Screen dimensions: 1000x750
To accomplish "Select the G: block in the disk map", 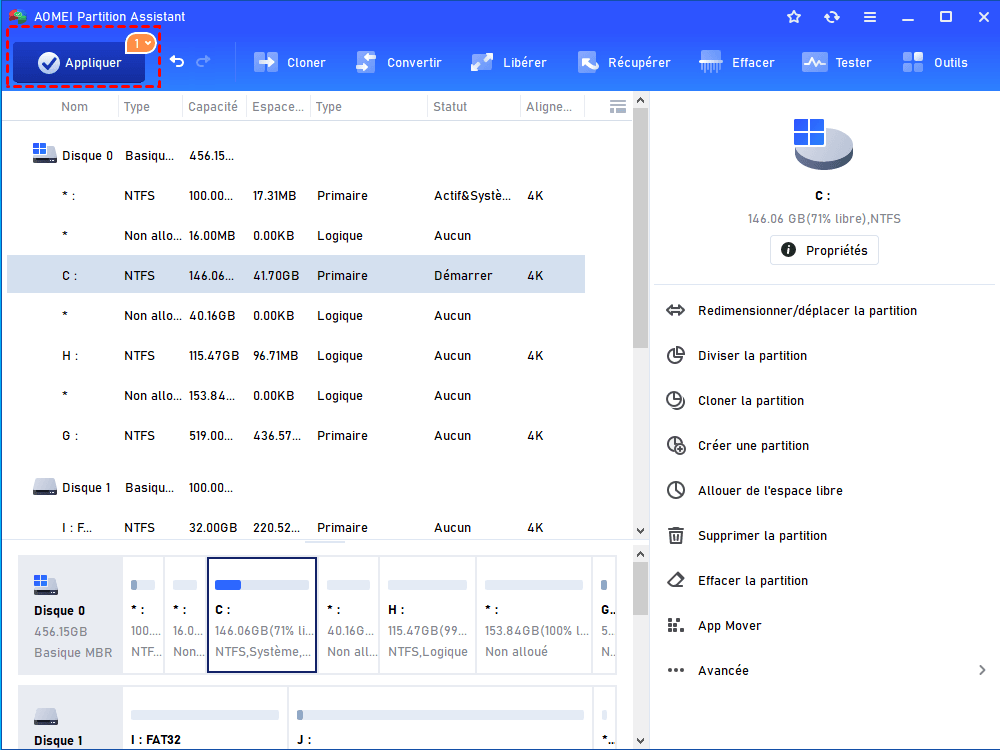I will click(x=605, y=615).
